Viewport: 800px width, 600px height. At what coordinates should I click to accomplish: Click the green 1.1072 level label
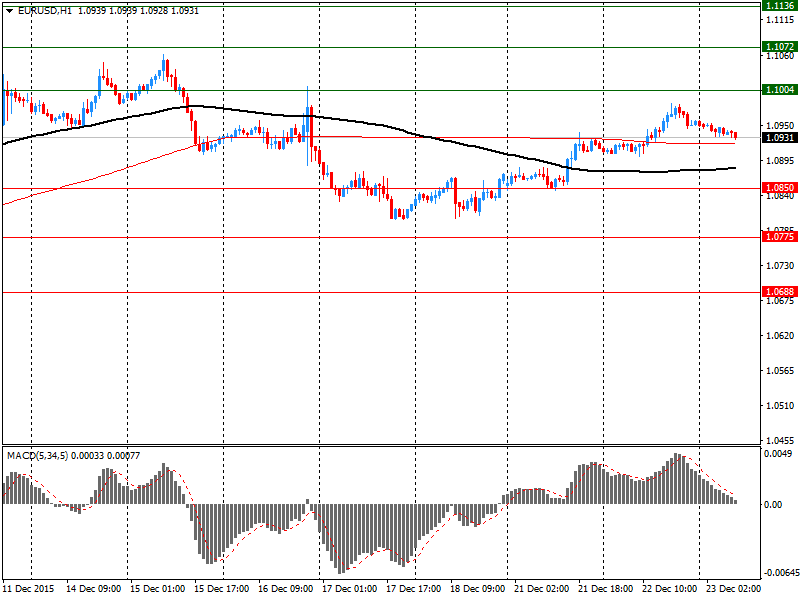[780, 47]
